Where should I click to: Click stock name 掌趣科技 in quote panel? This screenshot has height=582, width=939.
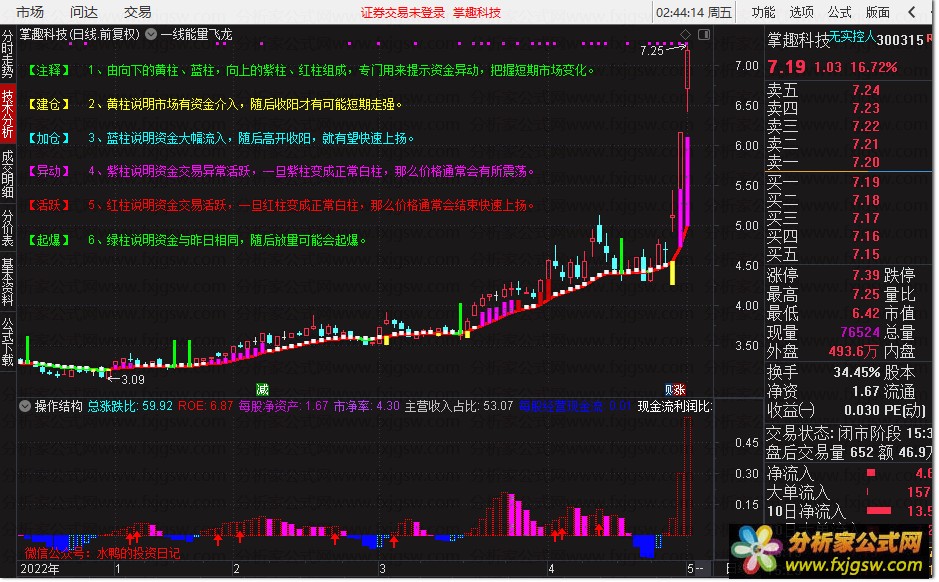(x=798, y=40)
